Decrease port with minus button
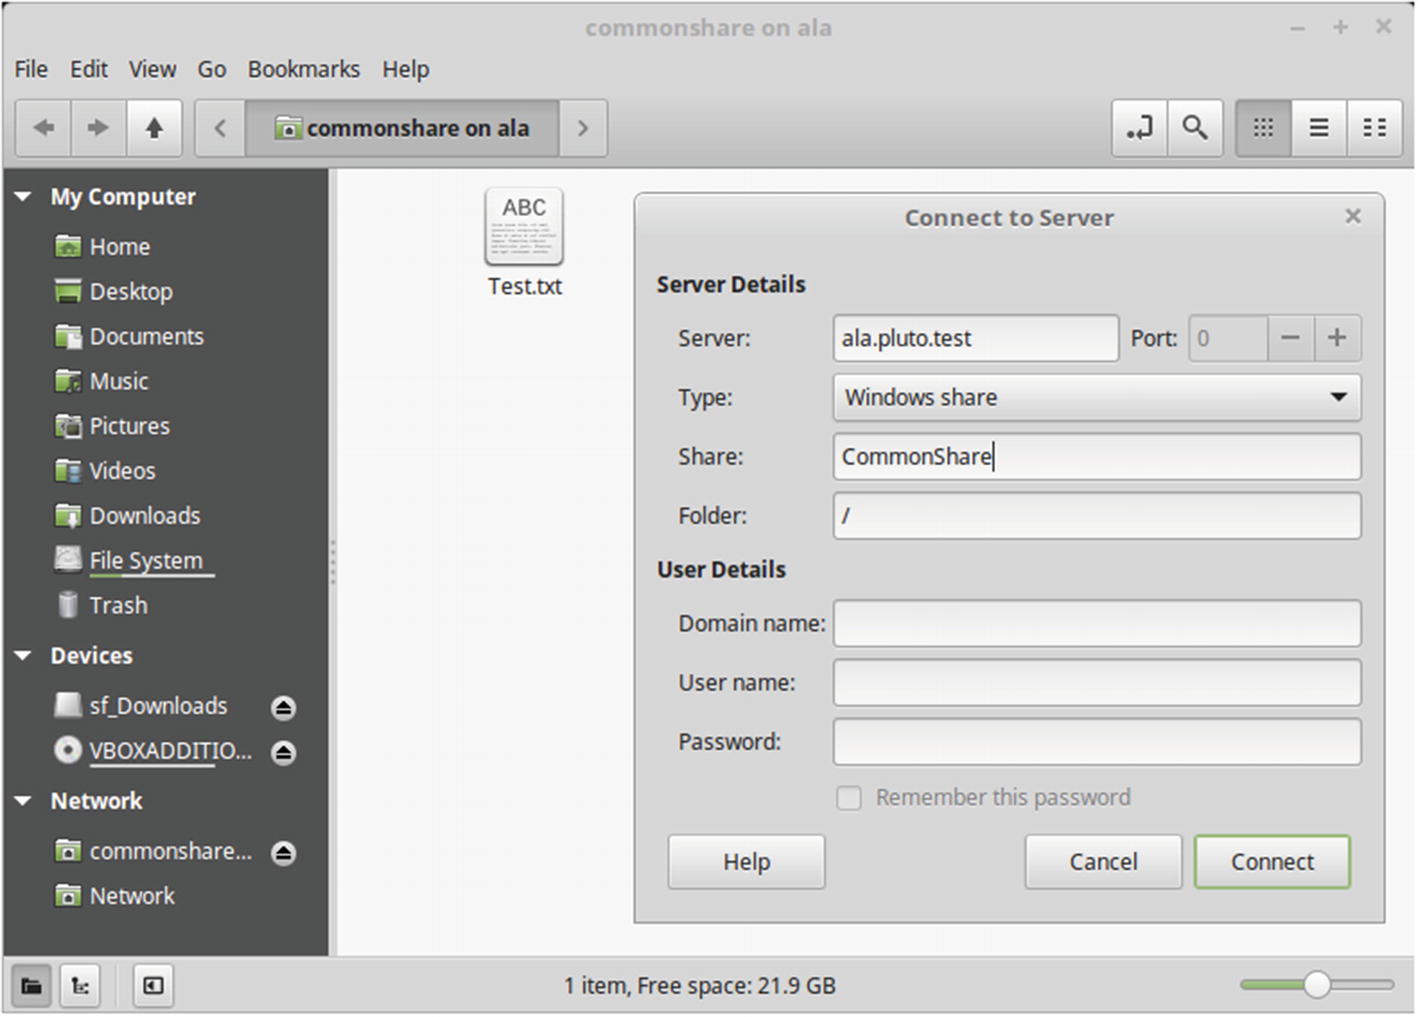The height and width of the screenshot is (1017, 1418). 1291,338
